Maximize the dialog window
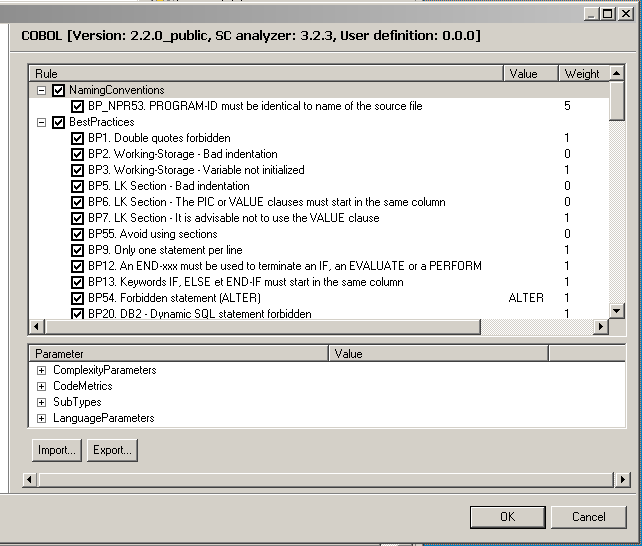This screenshot has height=546, width=642. [x=608, y=14]
